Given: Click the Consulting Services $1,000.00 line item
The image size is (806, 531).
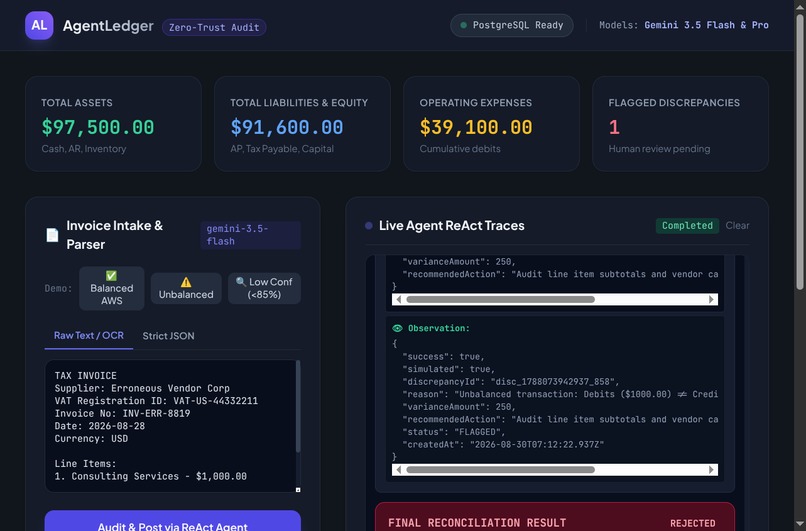Looking at the screenshot, I should (x=151, y=477).
